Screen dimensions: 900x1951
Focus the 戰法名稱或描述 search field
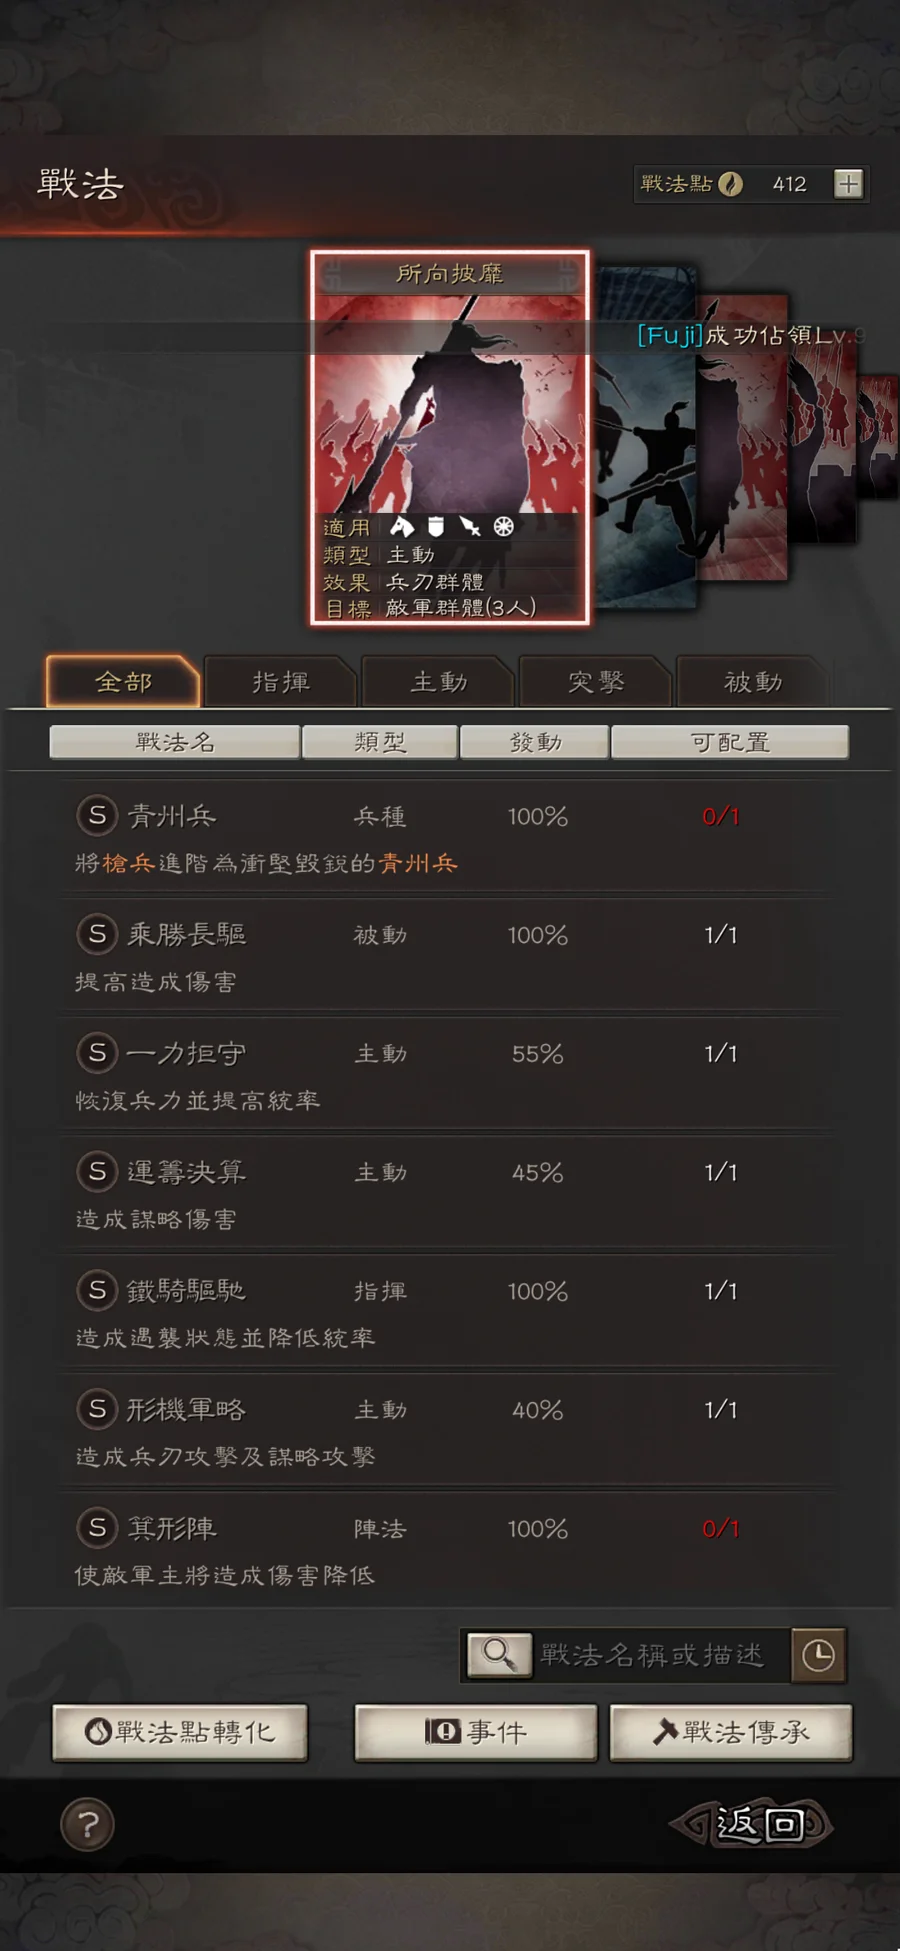(660, 1655)
